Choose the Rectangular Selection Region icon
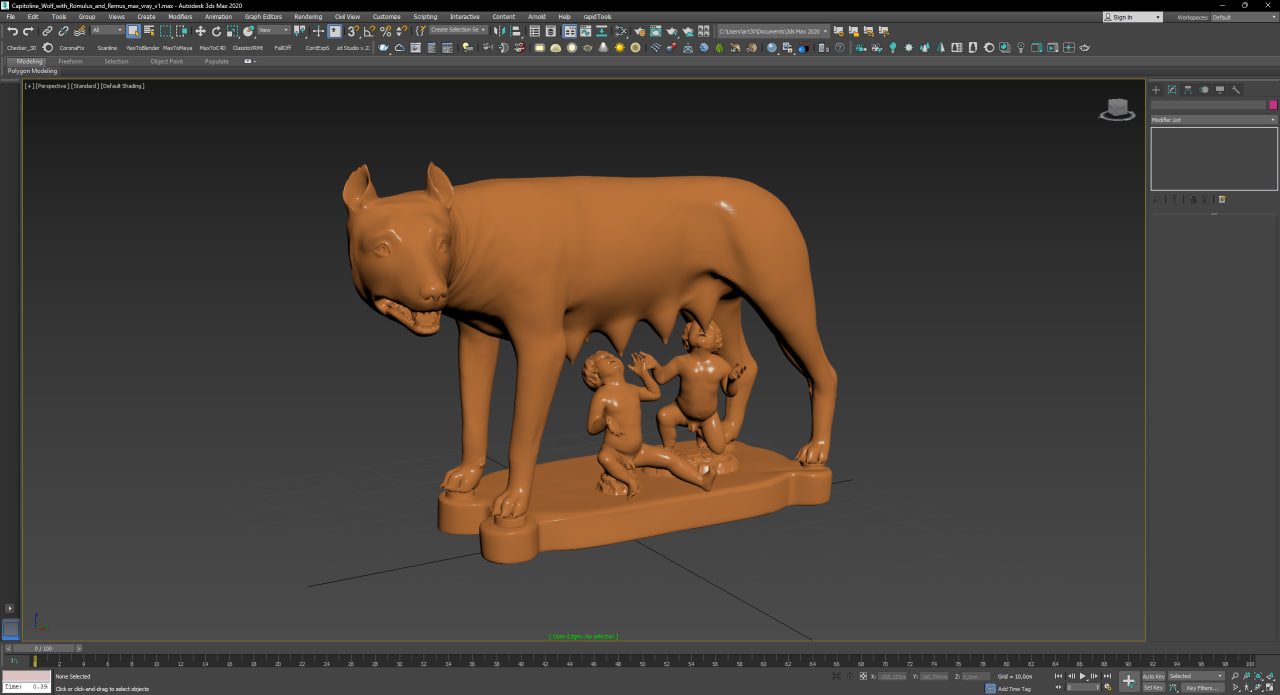The height and width of the screenshot is (695, 1280). click(x=165, y=31)
